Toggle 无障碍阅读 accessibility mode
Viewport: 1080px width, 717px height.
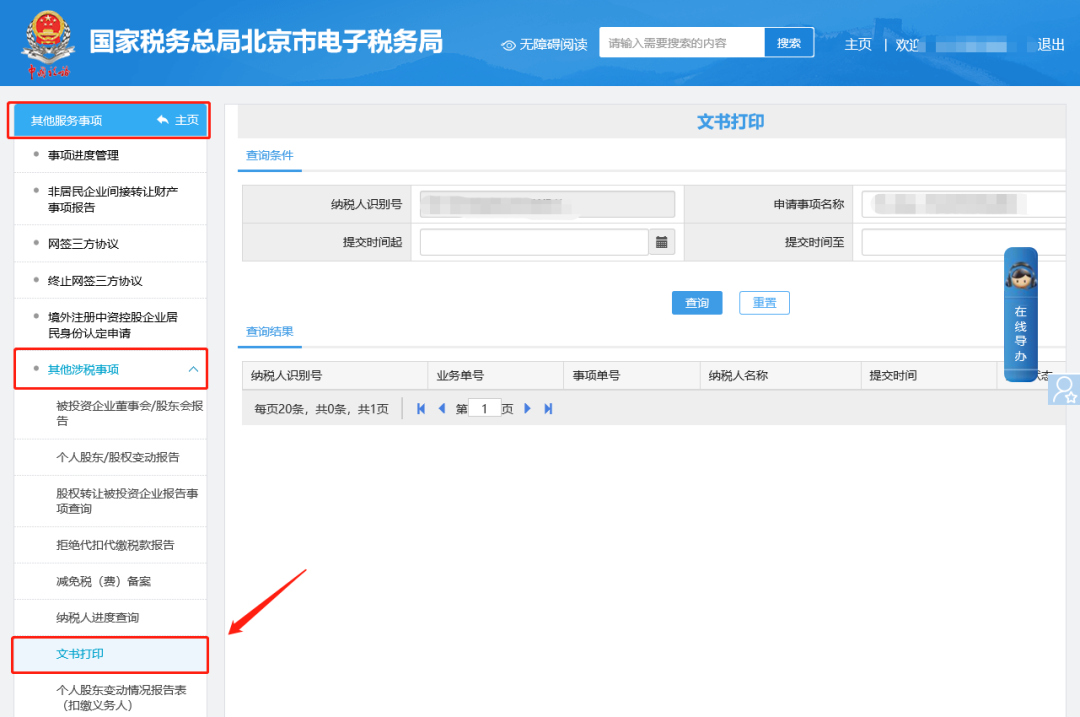coord(544,45)
